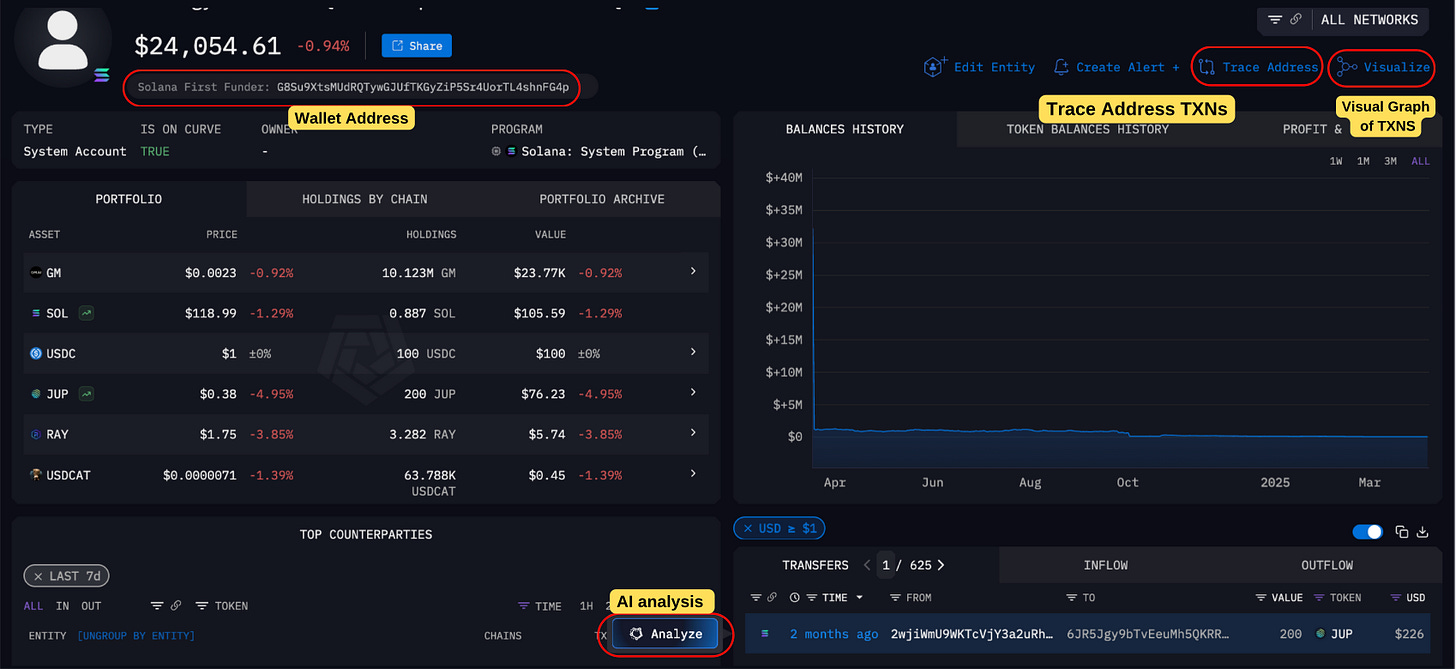Switch to the HOLDINGS BY CHAIN tab

[365, 199]
